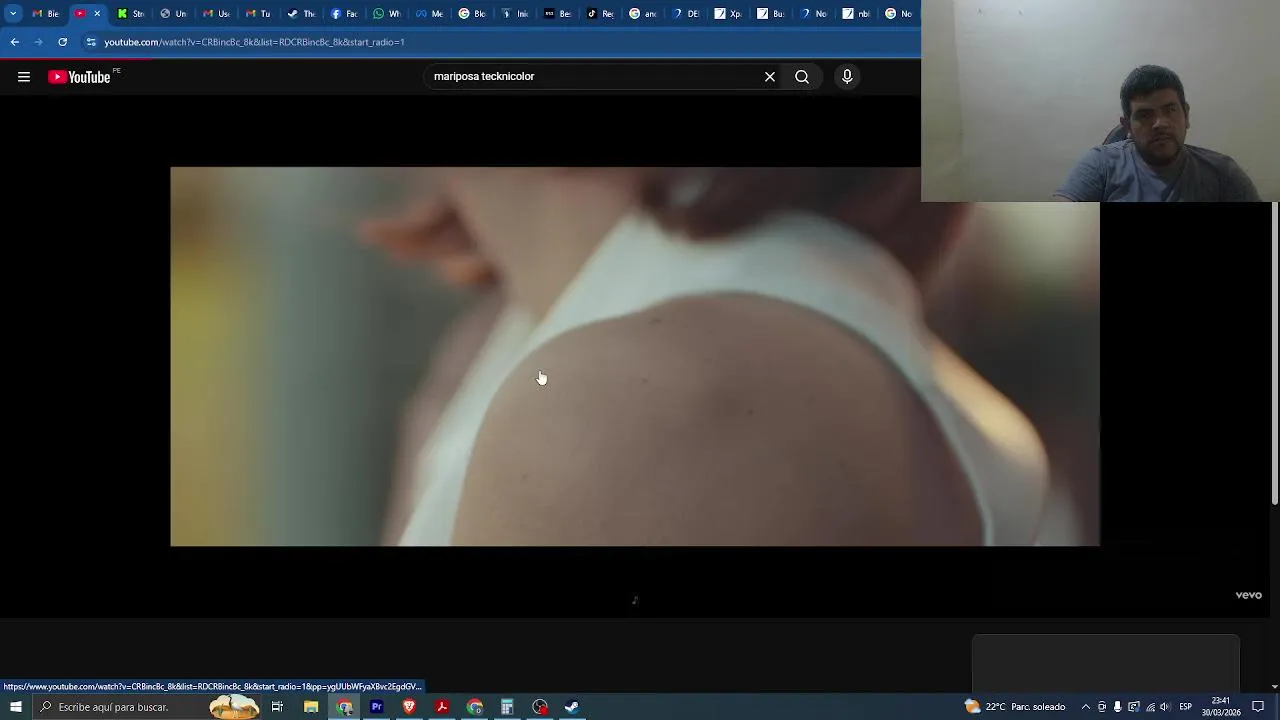This screenshot has height=720, width=1280.
Task: Open Adobe Acrobat from the taskbar
Action: (x=442, y=707)
